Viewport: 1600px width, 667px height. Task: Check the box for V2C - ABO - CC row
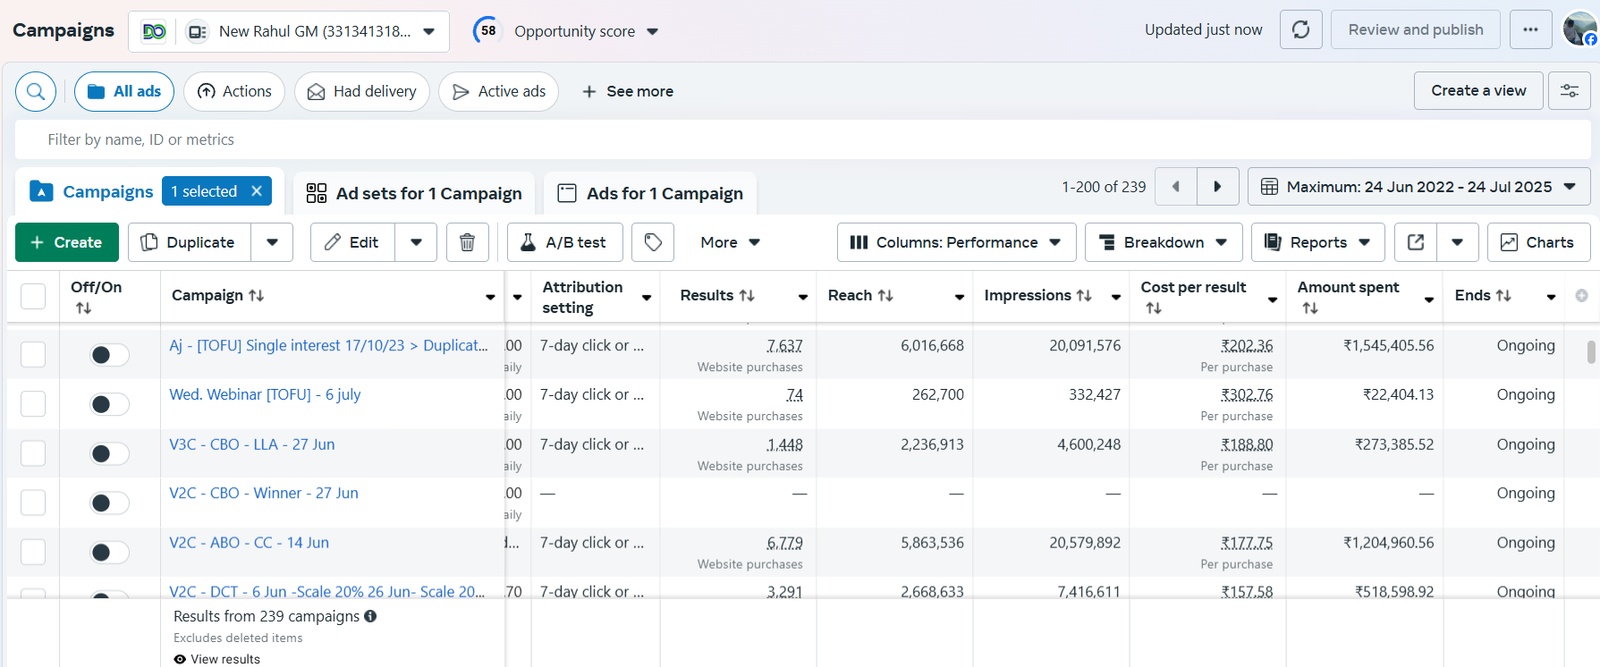click(33, 552)
